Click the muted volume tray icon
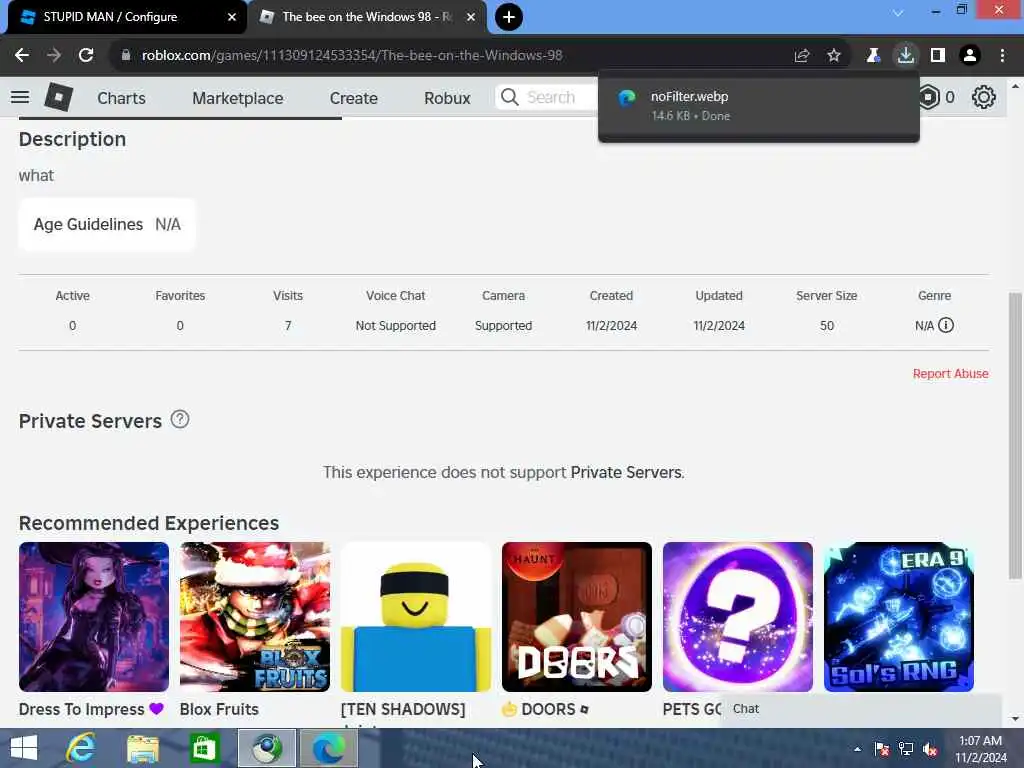The width and height of the screenshot is (1024, 768). coord(930,749)
